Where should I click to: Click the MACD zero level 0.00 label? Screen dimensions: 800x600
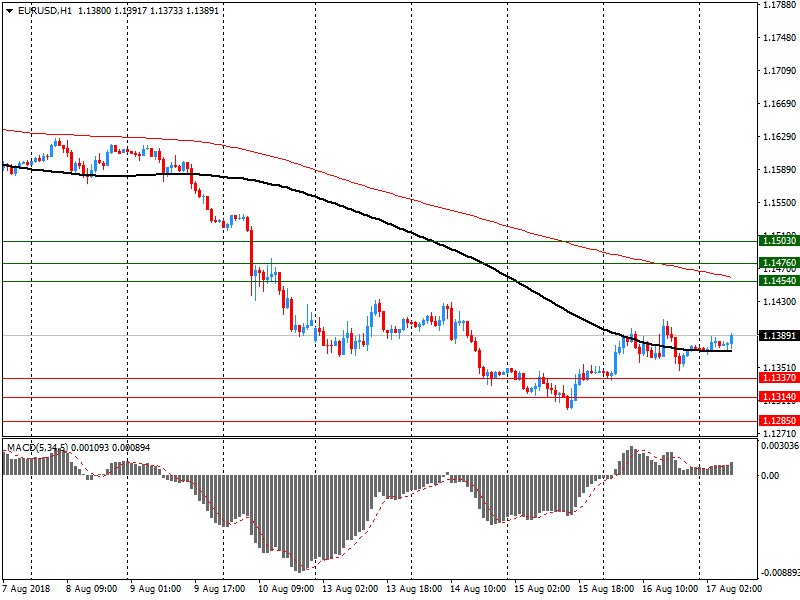[770, 476]
